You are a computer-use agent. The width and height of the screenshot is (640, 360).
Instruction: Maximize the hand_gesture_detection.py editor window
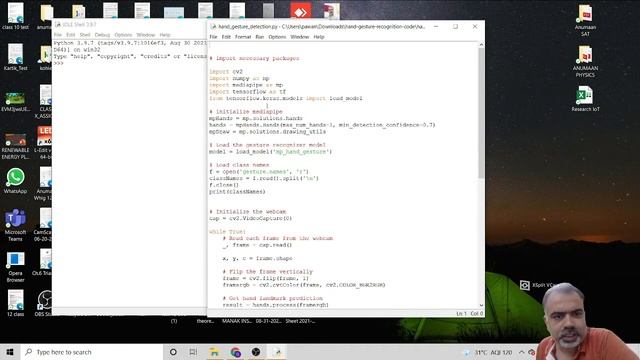(456, 27)
